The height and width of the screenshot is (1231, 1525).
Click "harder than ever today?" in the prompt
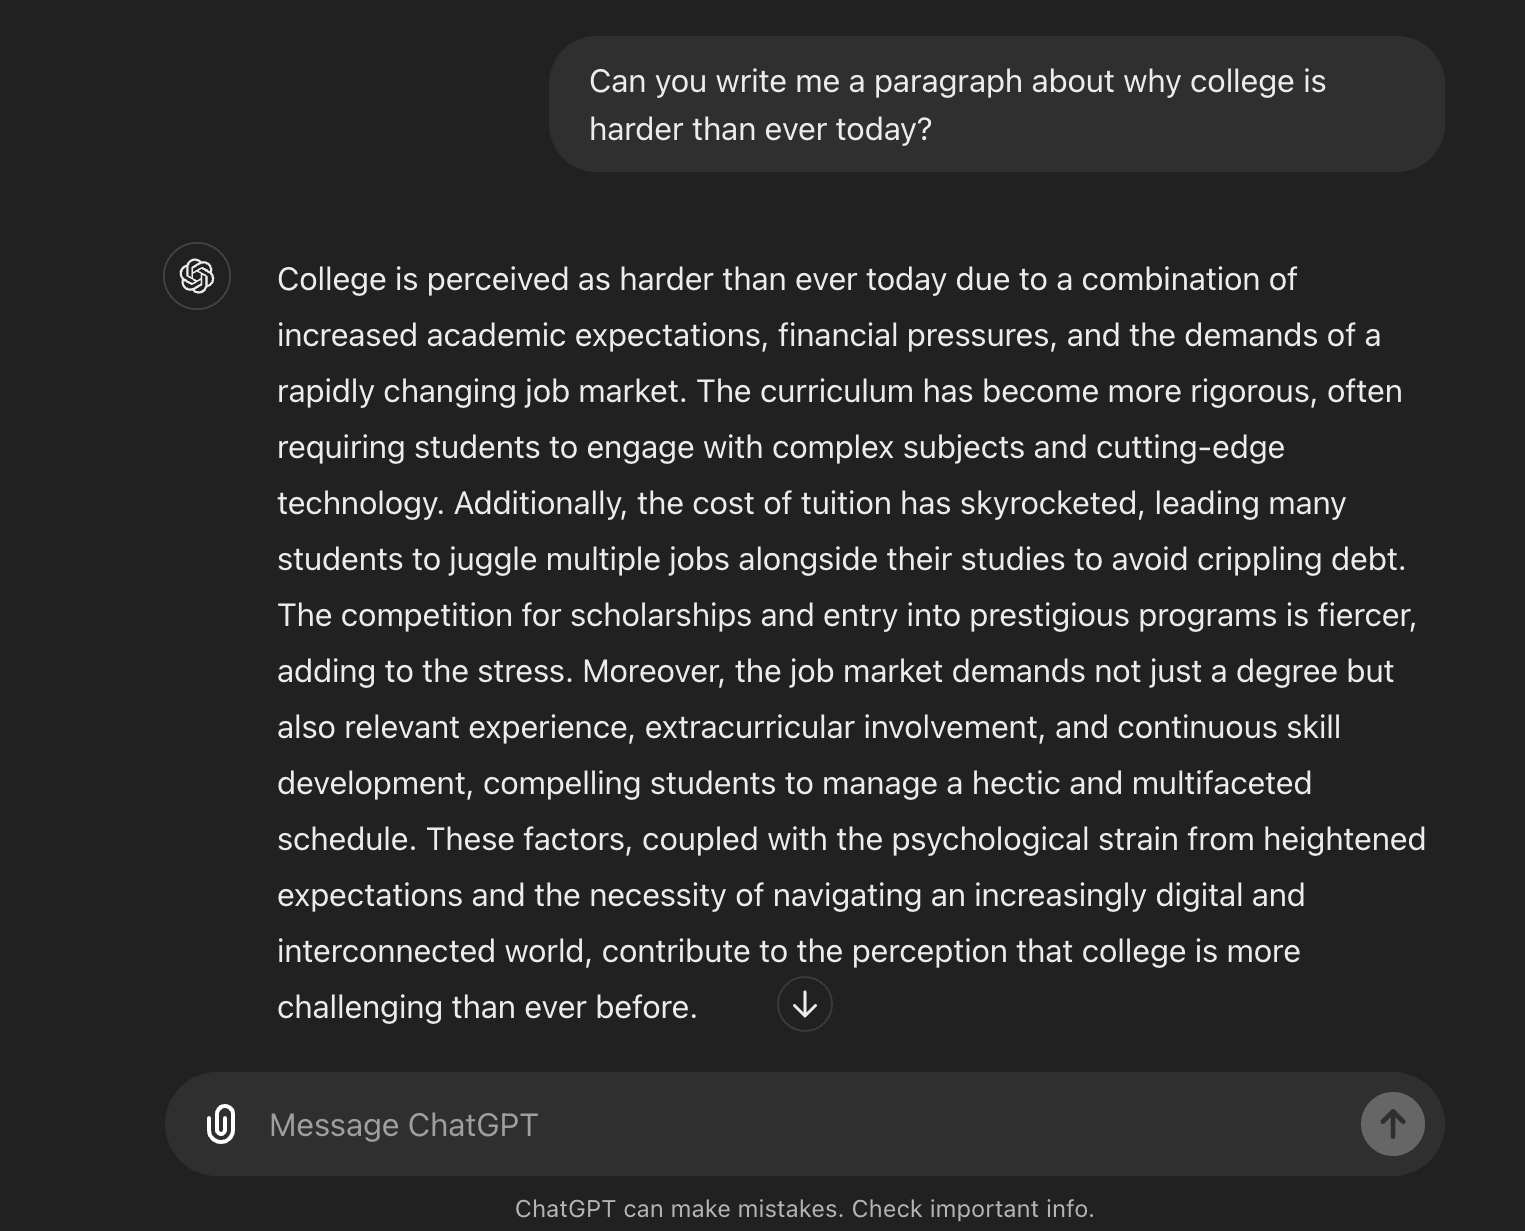[760, 129]
